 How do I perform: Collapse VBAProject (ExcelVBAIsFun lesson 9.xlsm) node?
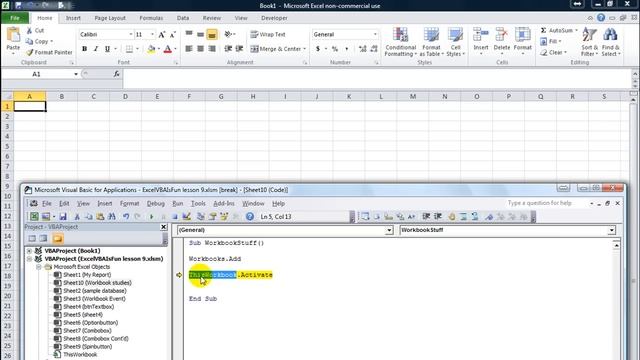(29, 259)
